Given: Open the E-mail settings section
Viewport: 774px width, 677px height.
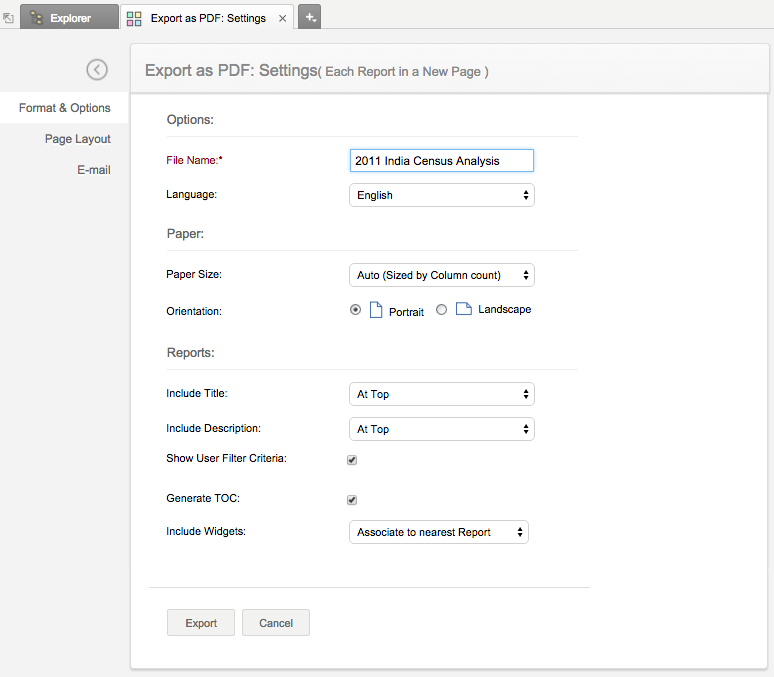Looking at the screenshot, I should click(x=93, y=170).
